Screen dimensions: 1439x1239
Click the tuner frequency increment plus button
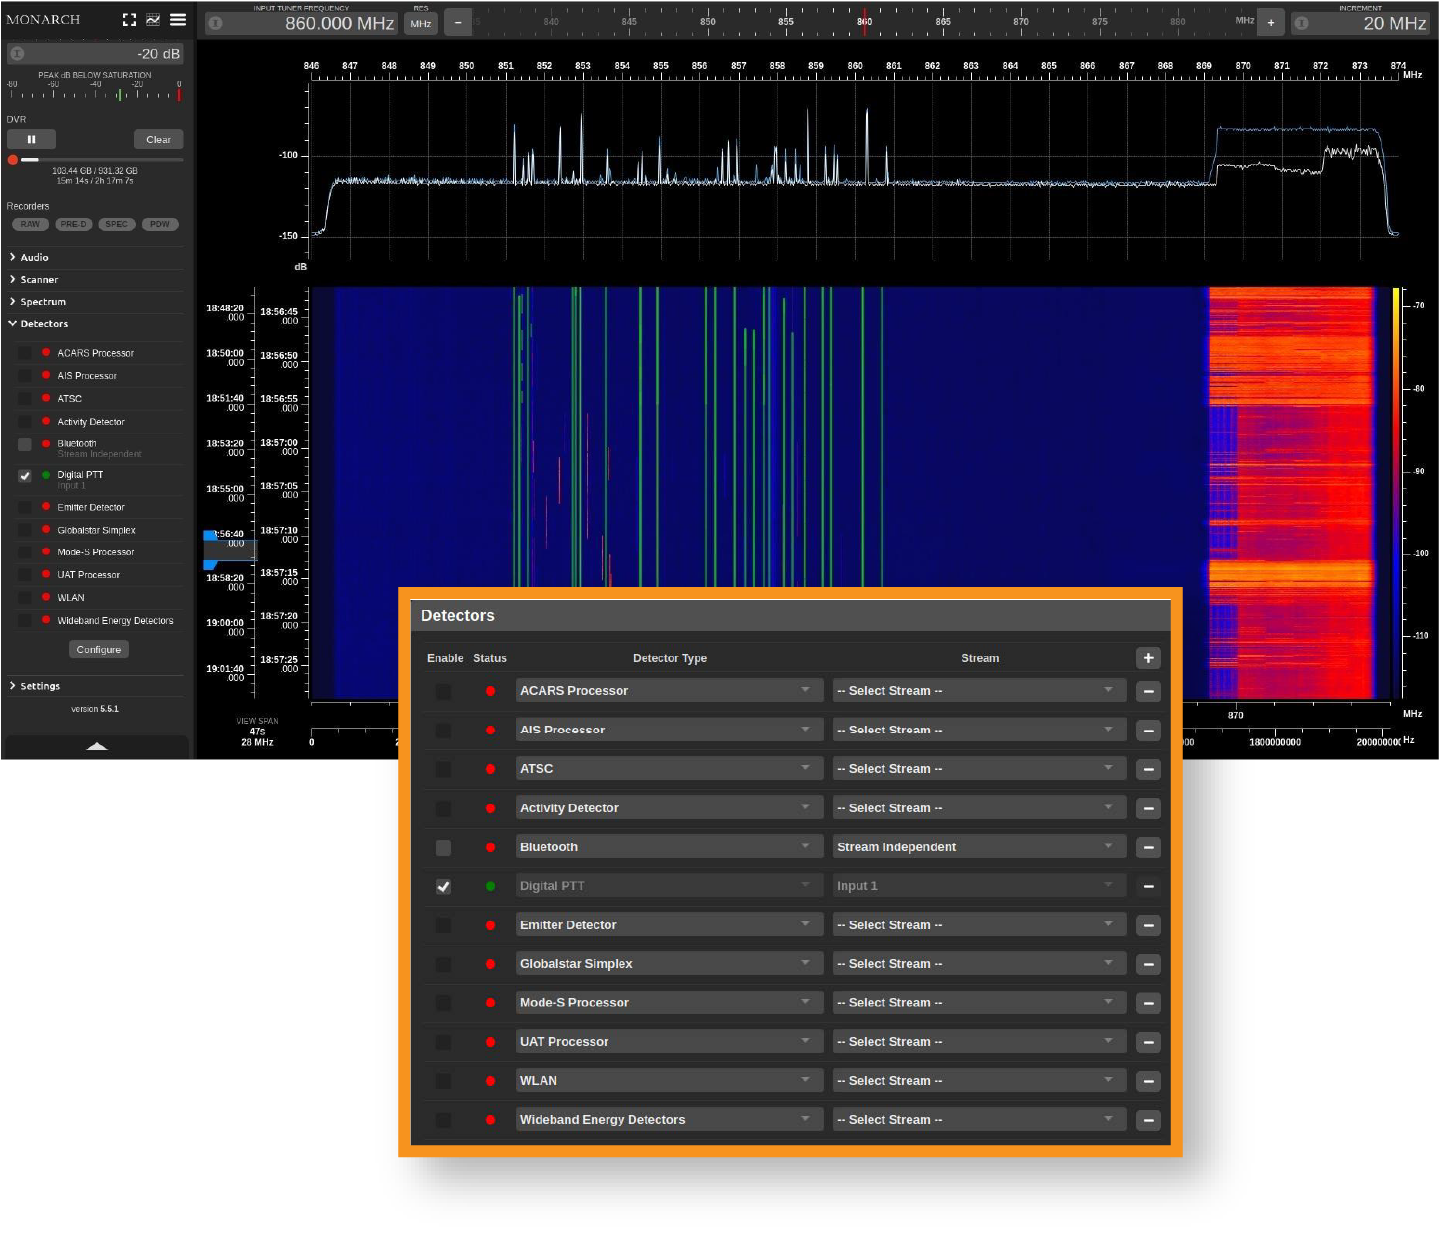(1271, 23)
